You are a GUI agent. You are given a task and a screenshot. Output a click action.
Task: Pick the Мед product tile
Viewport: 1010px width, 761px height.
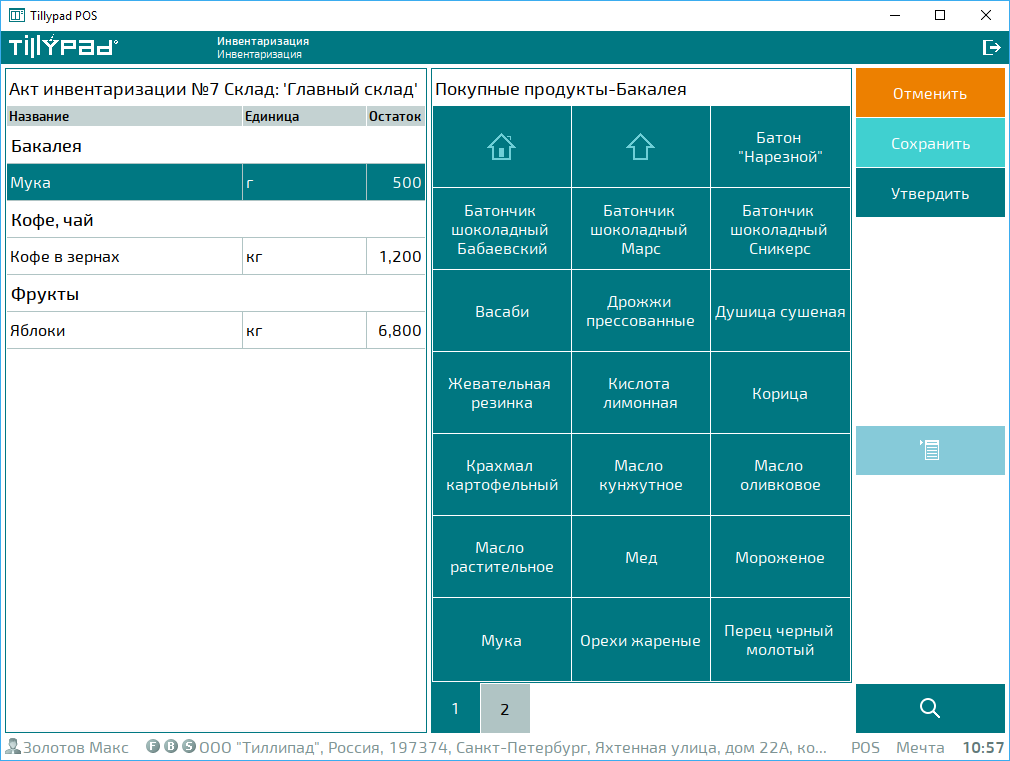point(640,557)
